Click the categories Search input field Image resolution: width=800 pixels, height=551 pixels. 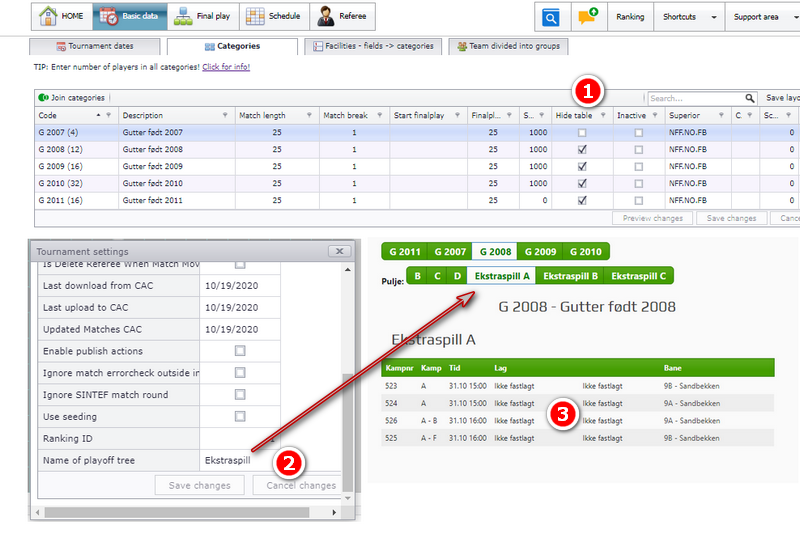tap(696, 98)
